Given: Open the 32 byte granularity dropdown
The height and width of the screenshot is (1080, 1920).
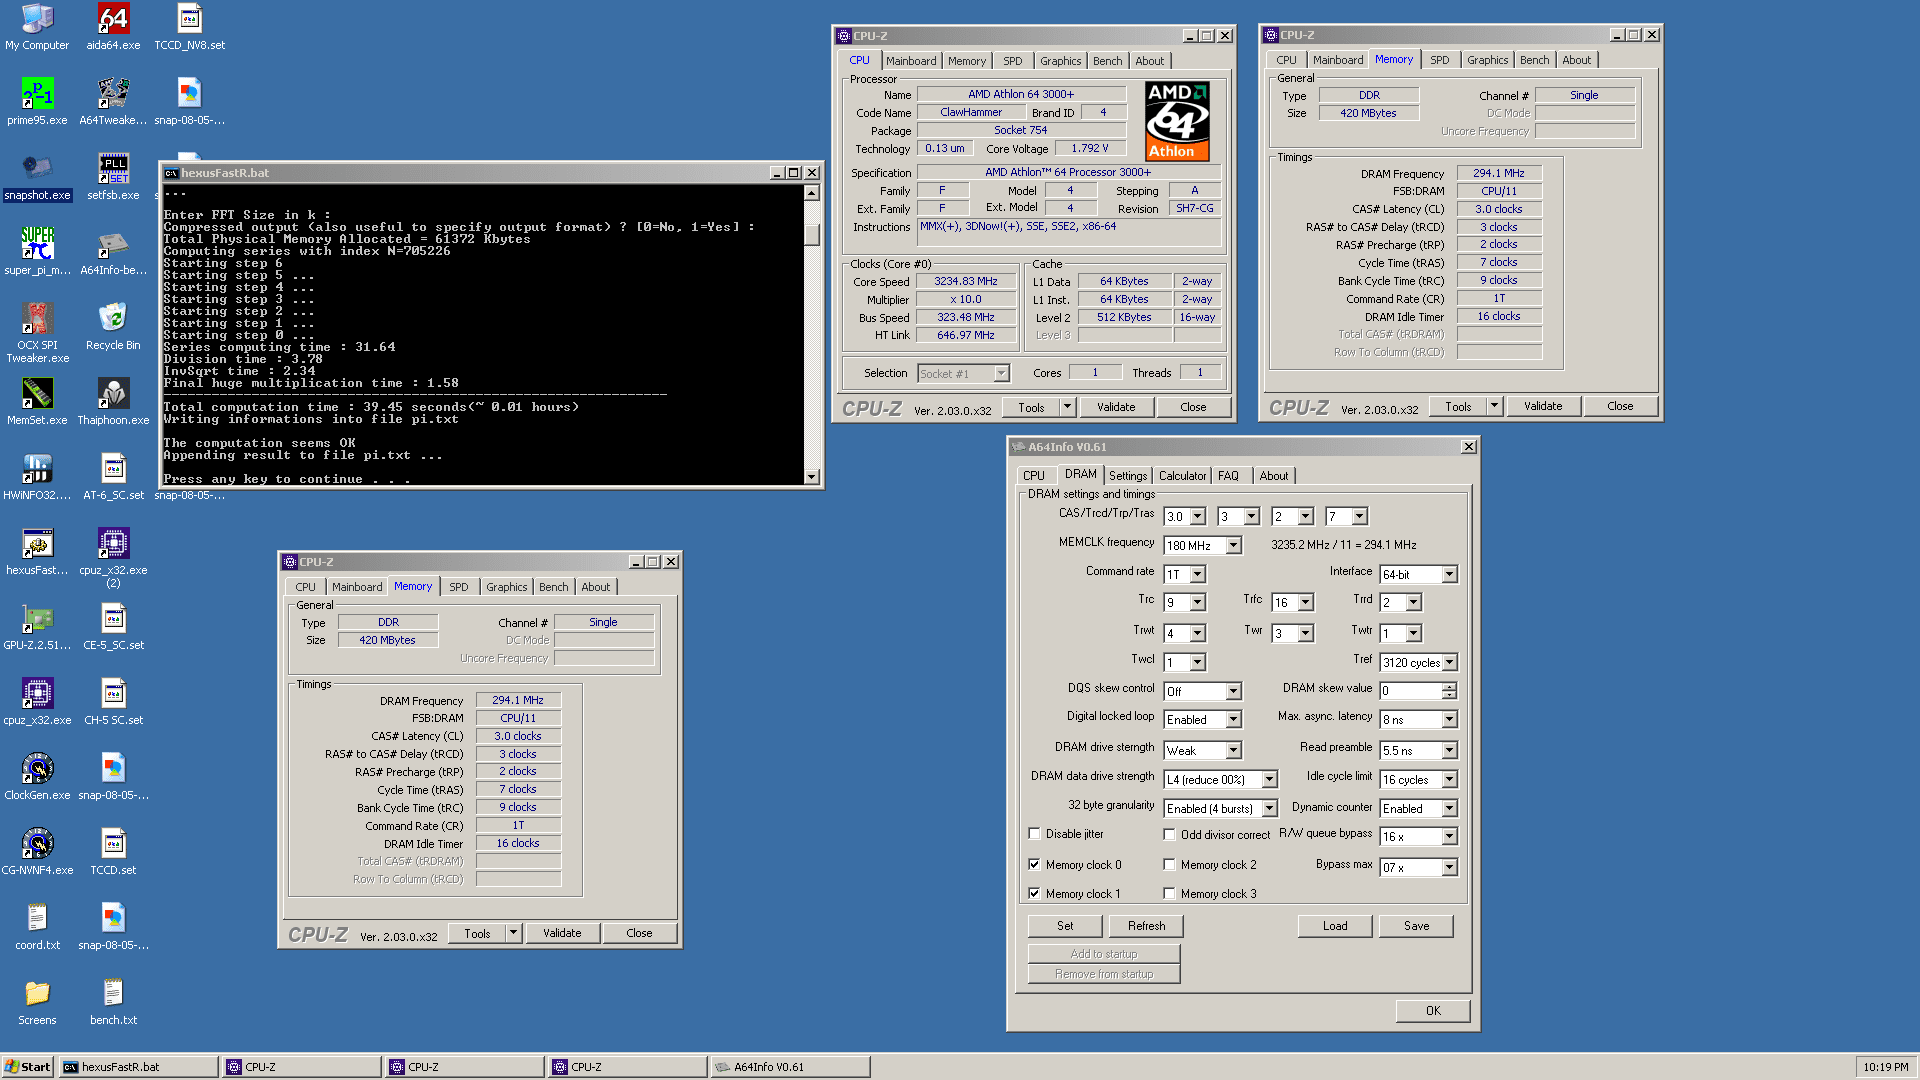Looking at the screenshot, I should [1269, 808].
